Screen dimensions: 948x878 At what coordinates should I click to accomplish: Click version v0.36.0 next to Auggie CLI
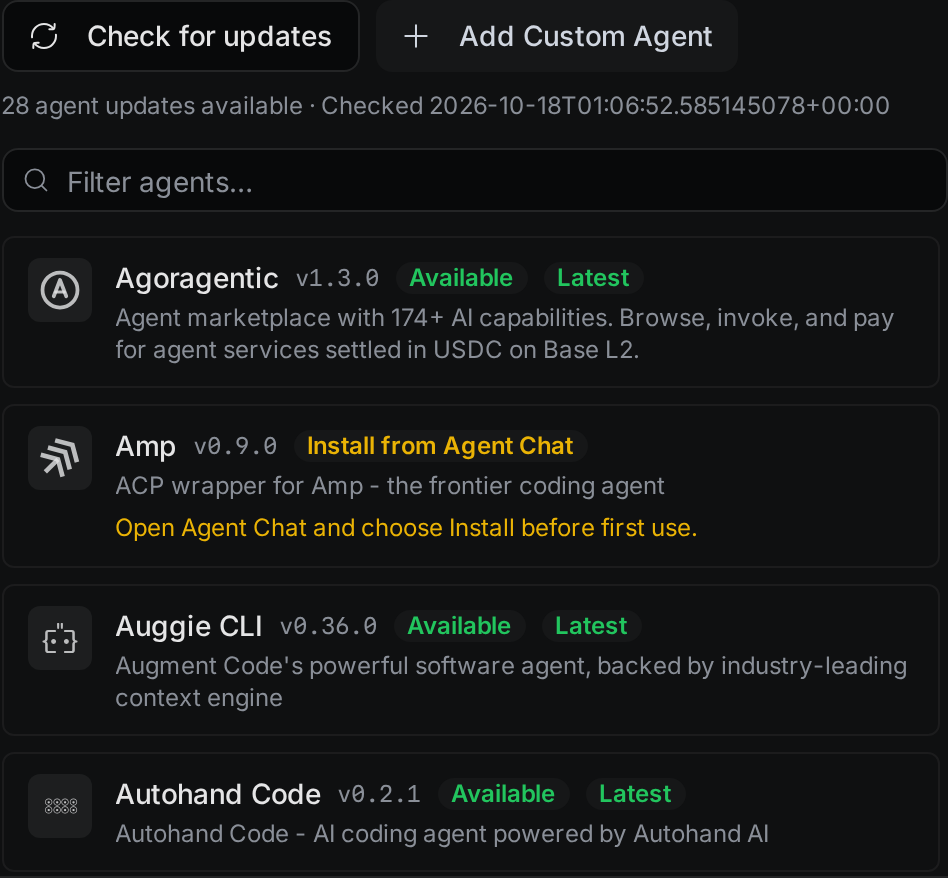pyautogui.click(x=328, y=626)
